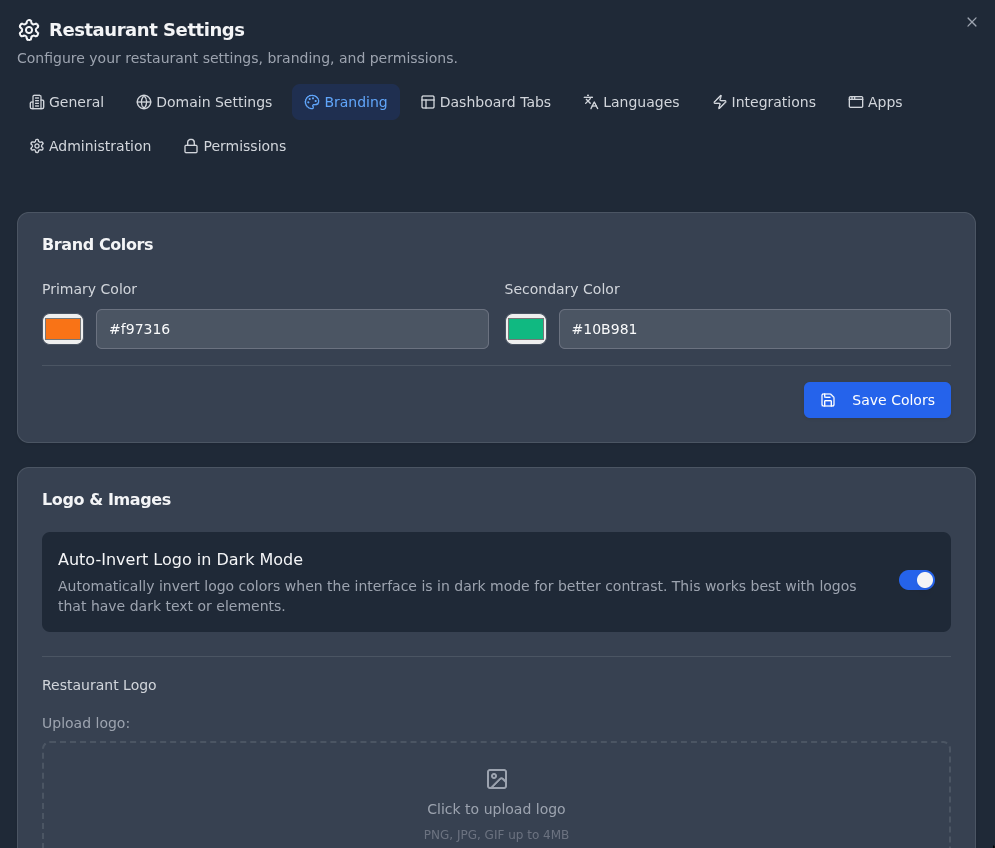Click the padlock icon on Permissions tab

click(191, 146)
